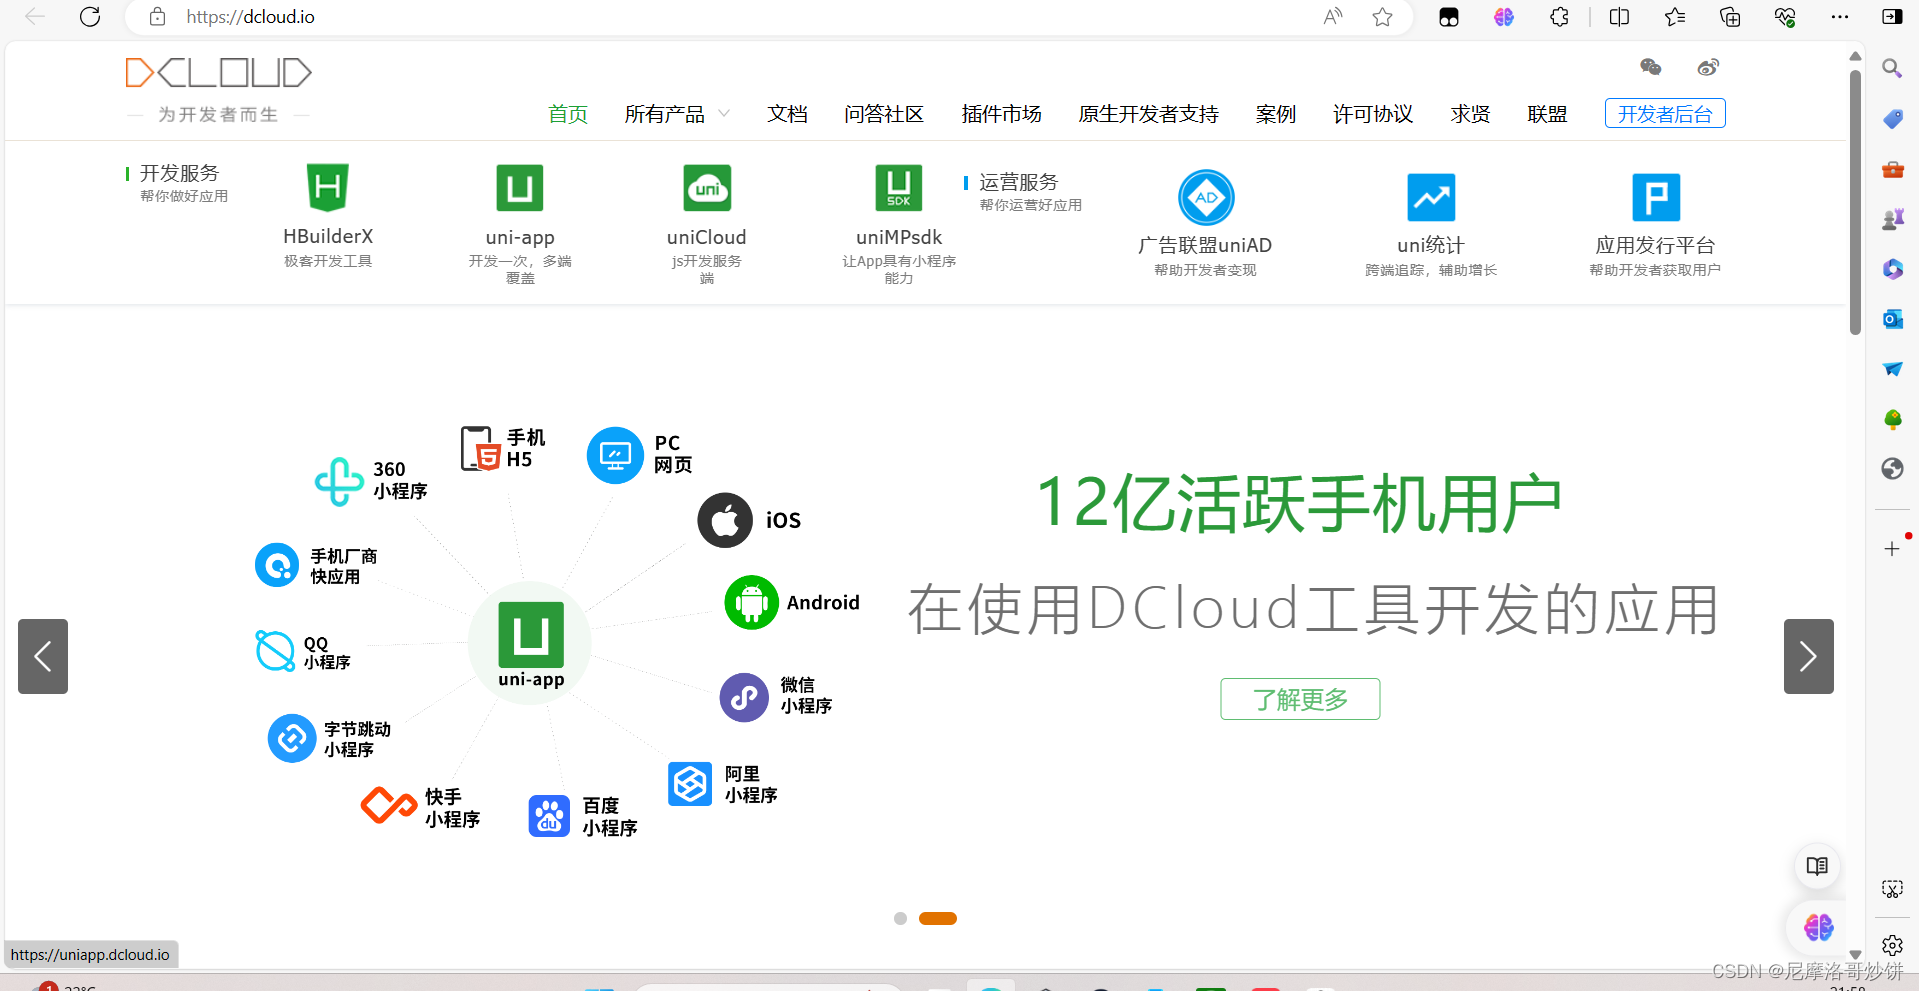Click the DCloud logo

click(x=218, y=73)
